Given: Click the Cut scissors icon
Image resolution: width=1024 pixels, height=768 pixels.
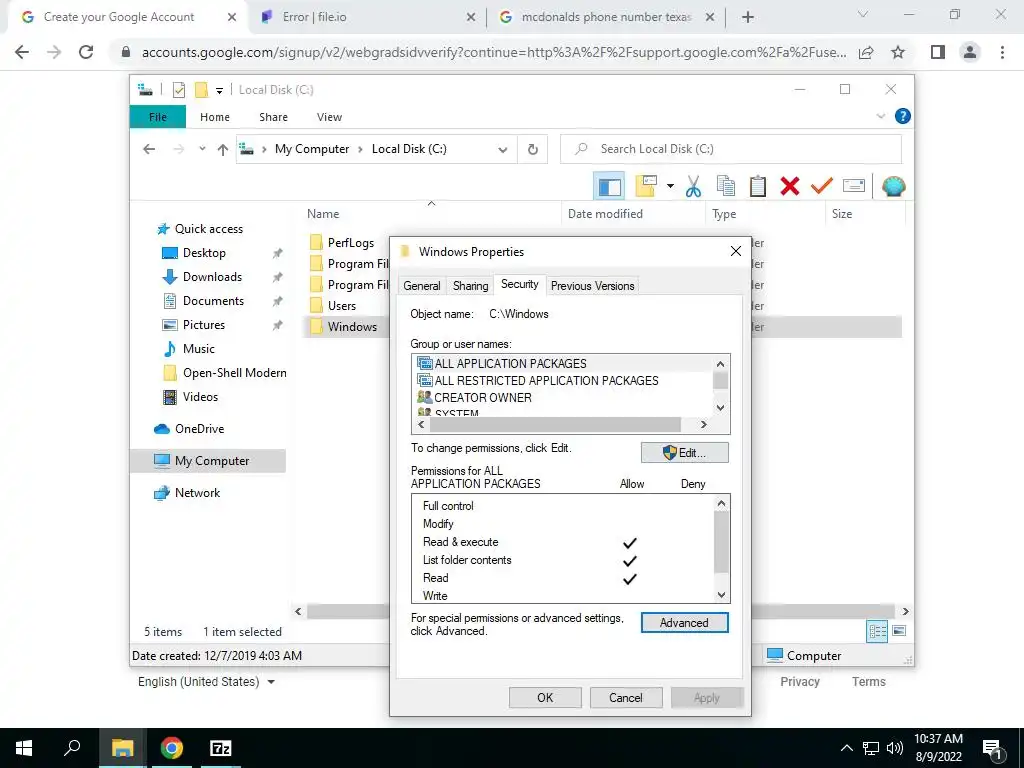Looking at the screenshot, I should [693, 187].
